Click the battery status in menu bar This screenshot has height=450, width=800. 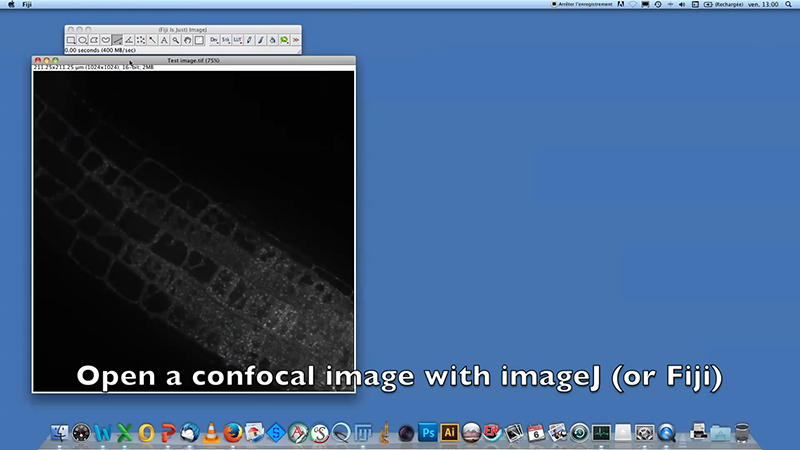pos(724,4)
